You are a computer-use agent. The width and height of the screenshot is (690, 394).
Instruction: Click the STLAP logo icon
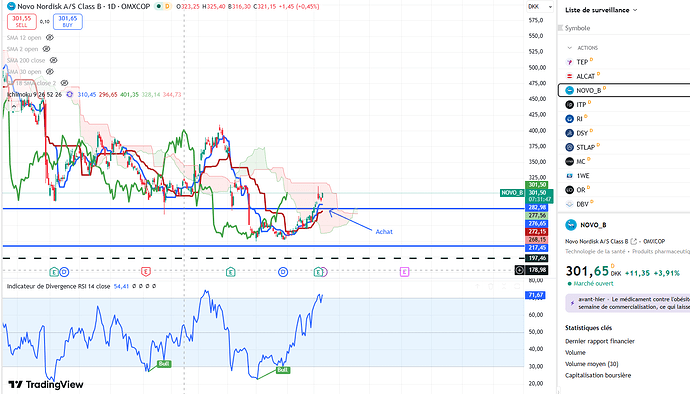click(569, 147)
